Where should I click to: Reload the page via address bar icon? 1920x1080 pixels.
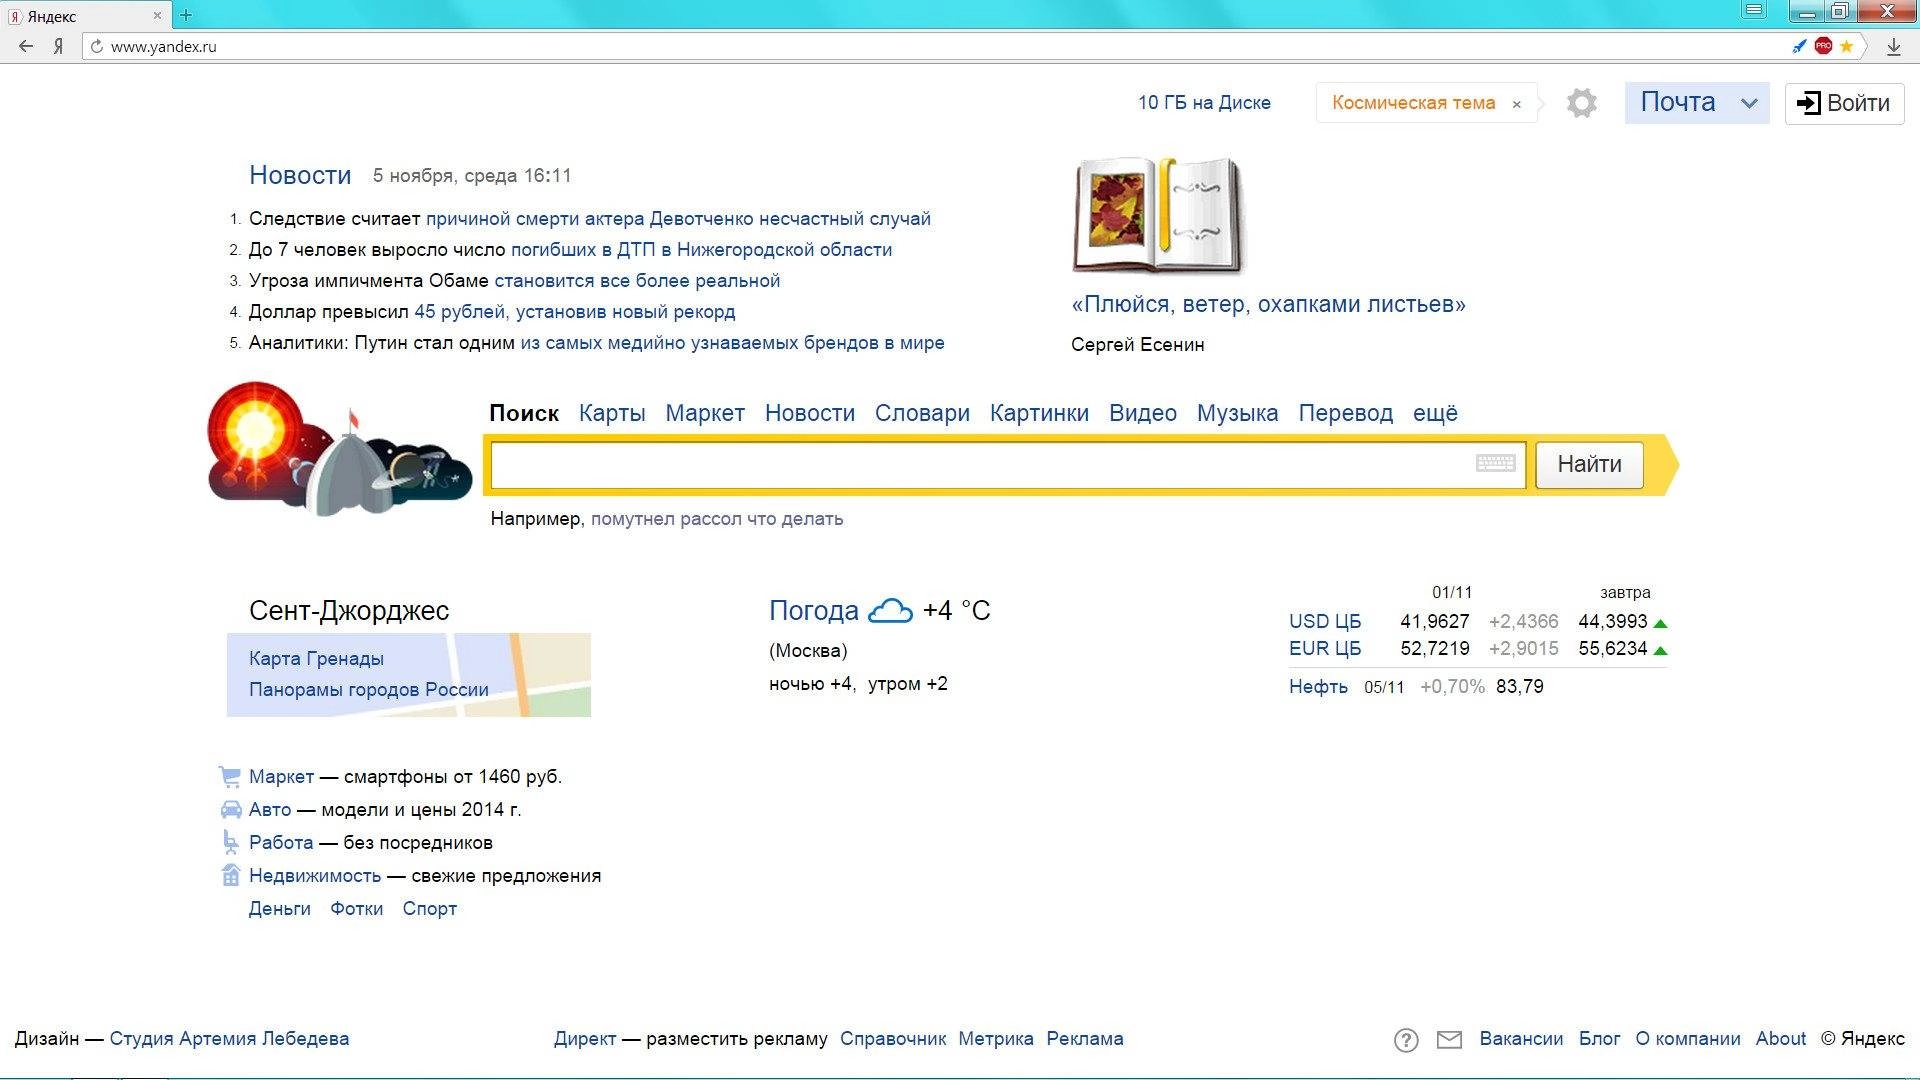point(97,46)
